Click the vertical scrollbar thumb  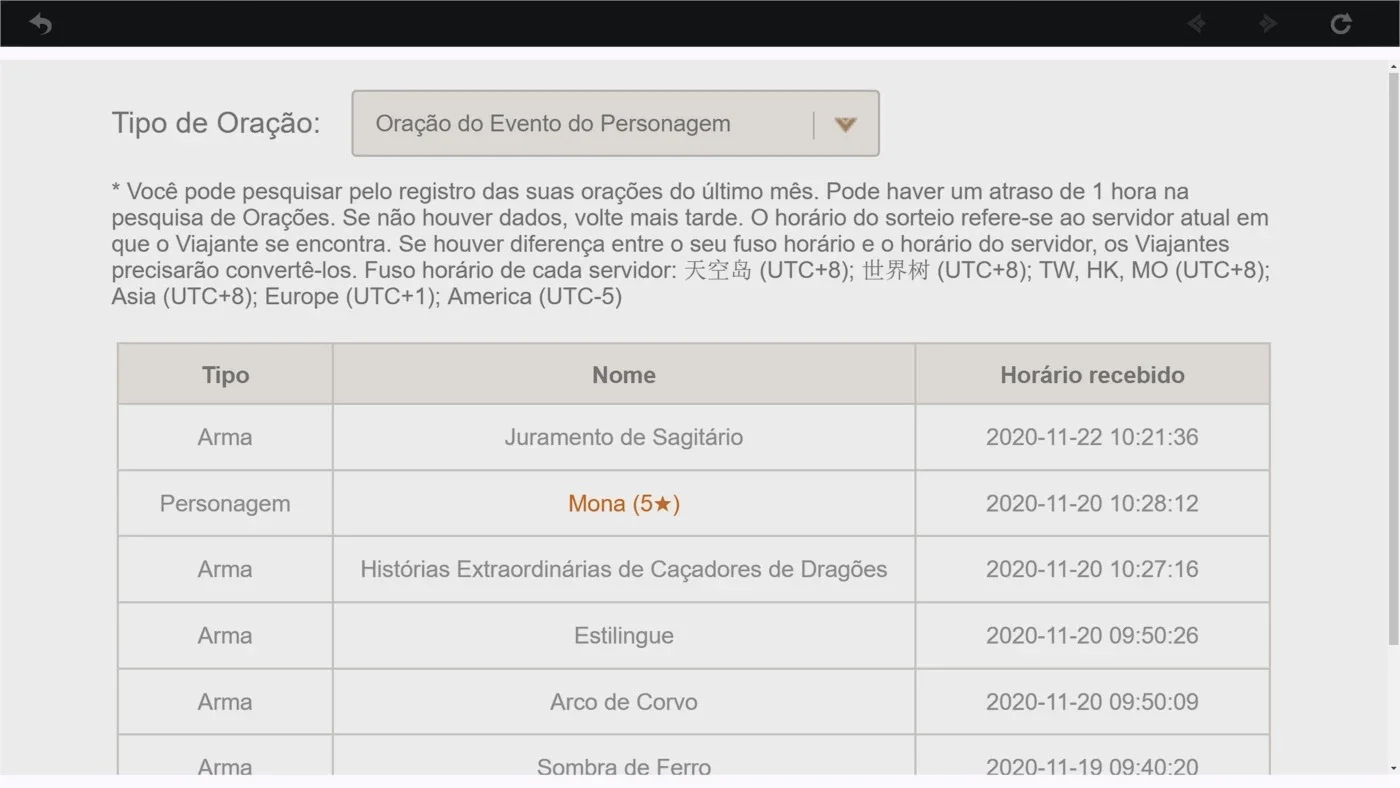(x=1394, y=358)
